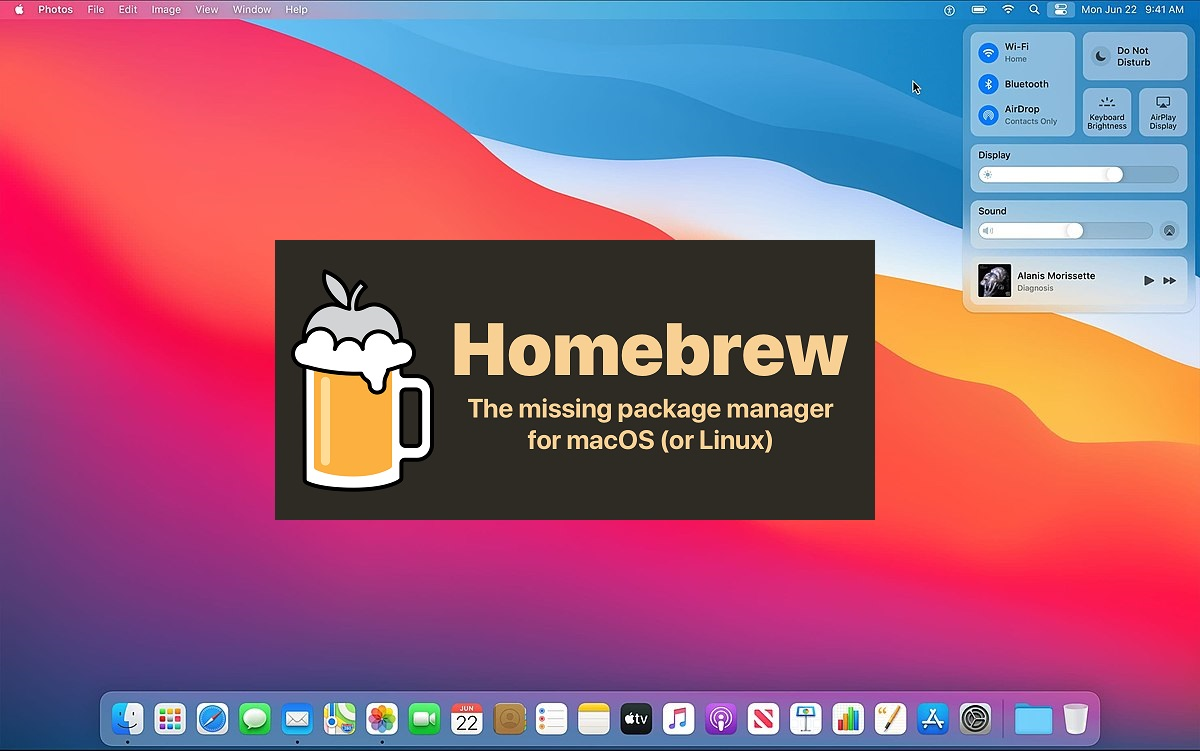Viewport: 1200px width, 751px height.
Task: Open the Calendar showing June 22
Action: [466, 718]
